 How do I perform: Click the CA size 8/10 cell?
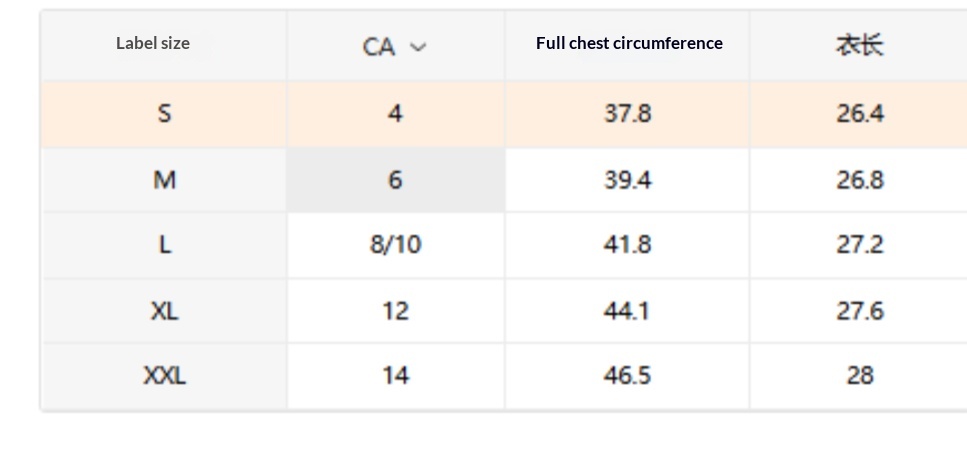[x=395, y=245]
